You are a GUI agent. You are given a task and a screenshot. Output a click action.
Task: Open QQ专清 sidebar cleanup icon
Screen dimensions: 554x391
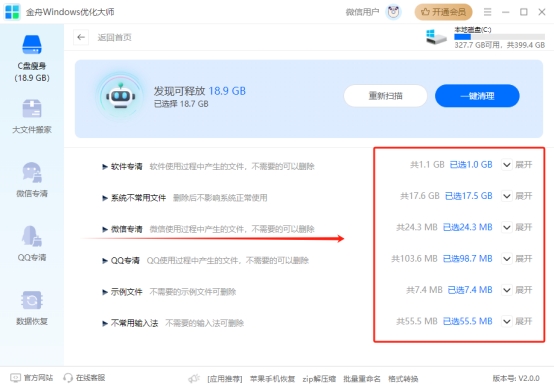coord(32,236)
